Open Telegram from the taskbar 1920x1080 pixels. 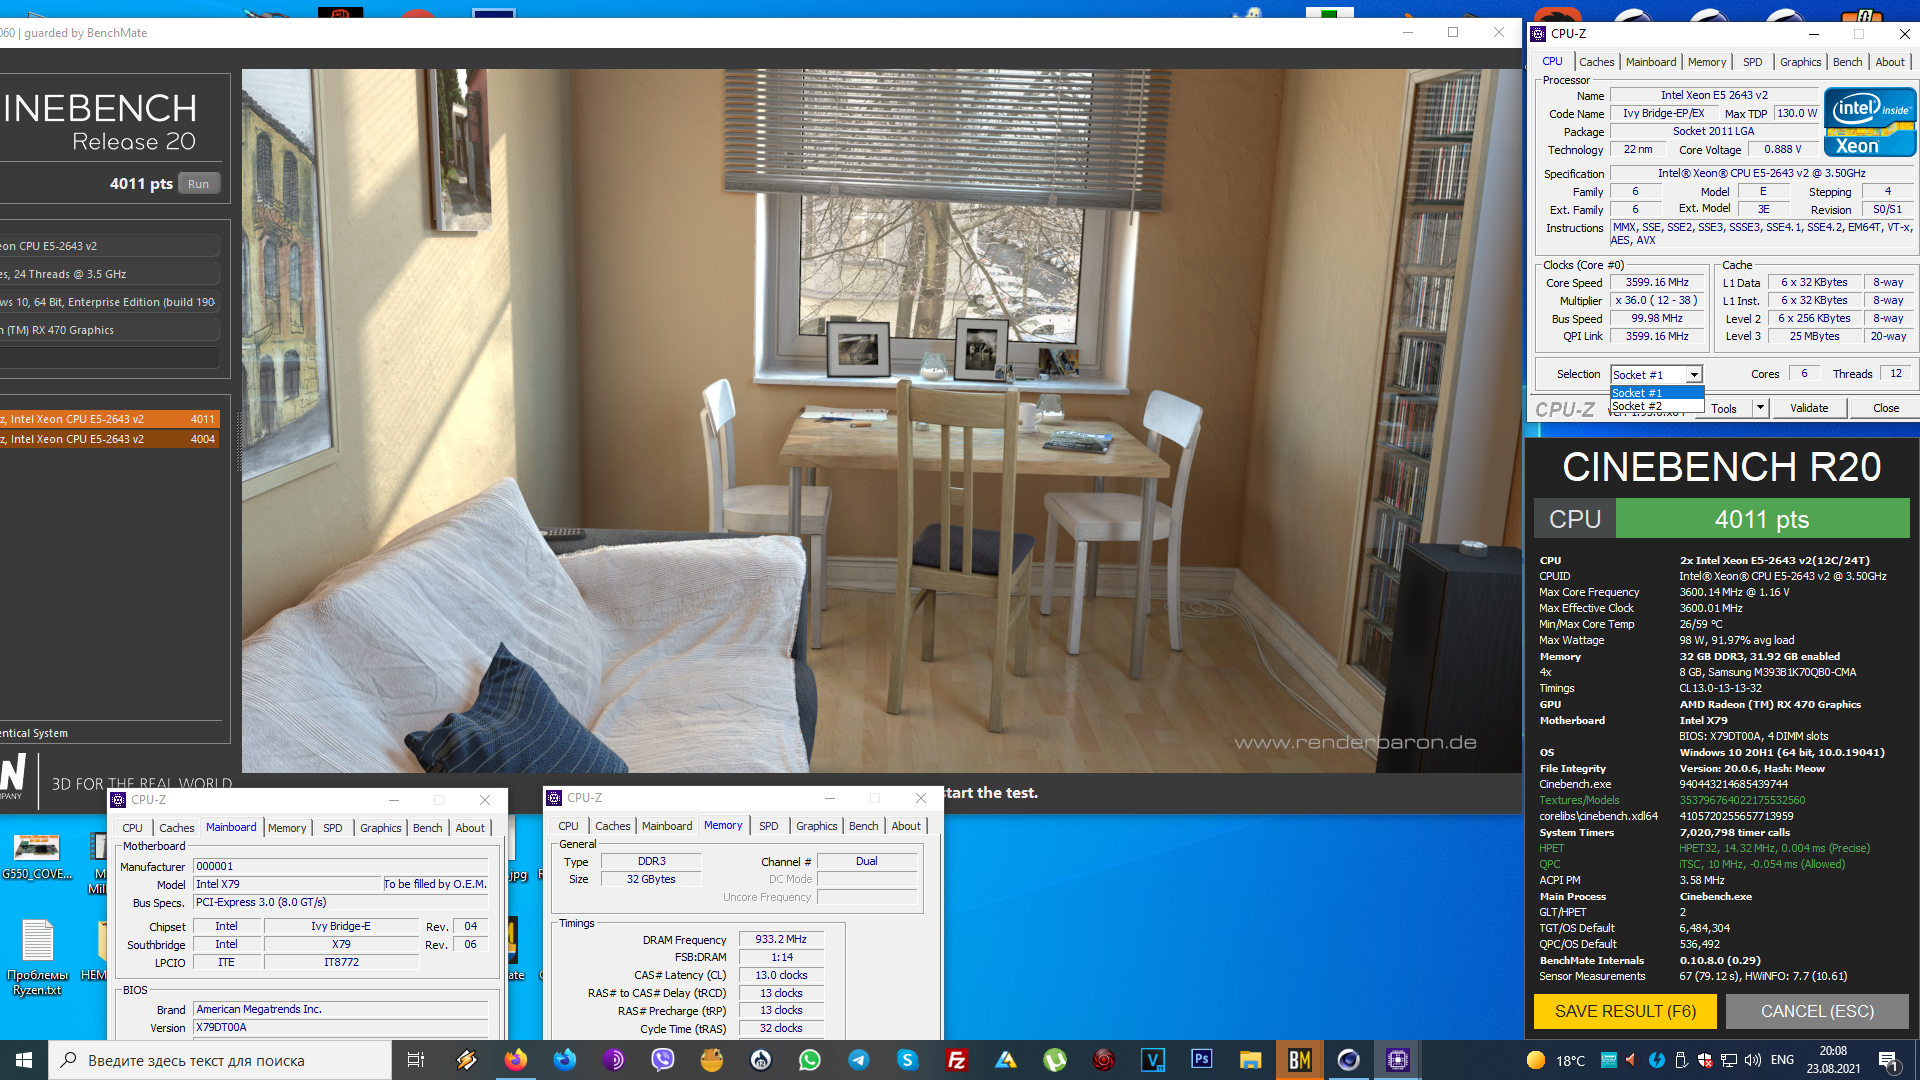click(859, 1060)
